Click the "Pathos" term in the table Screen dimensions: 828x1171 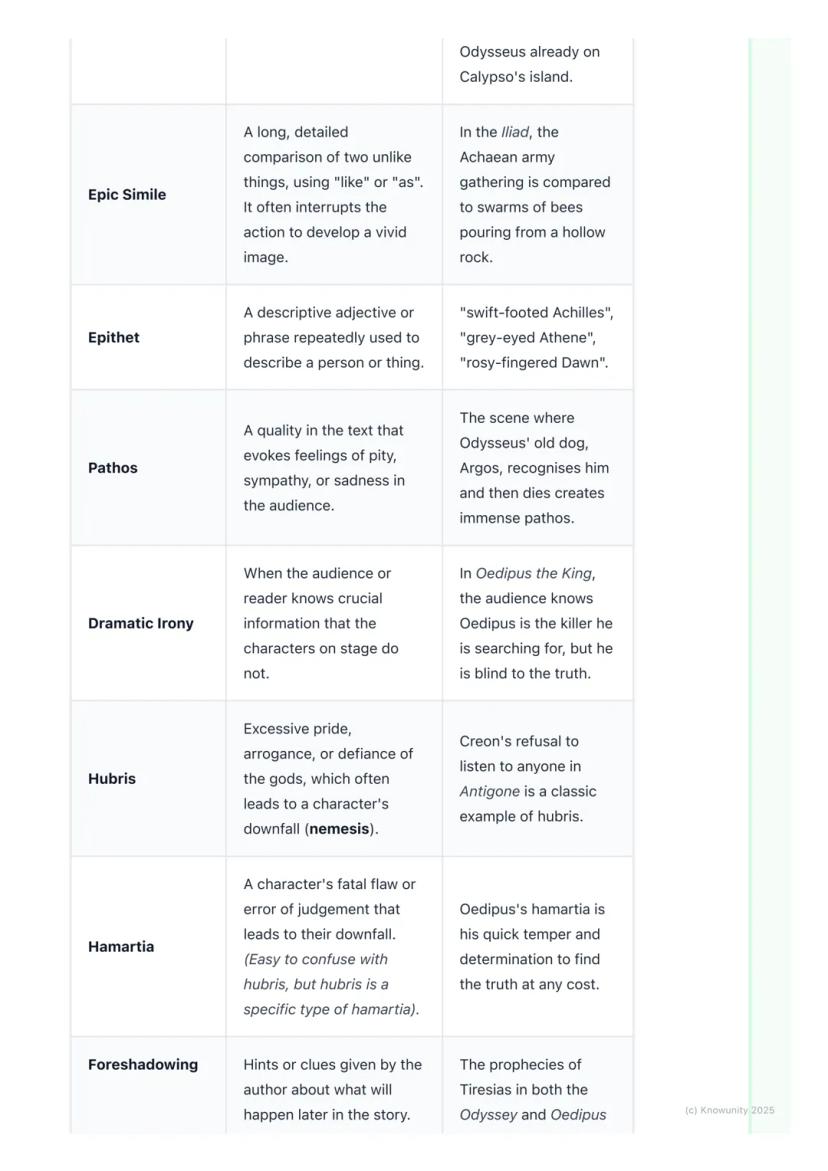113,468
